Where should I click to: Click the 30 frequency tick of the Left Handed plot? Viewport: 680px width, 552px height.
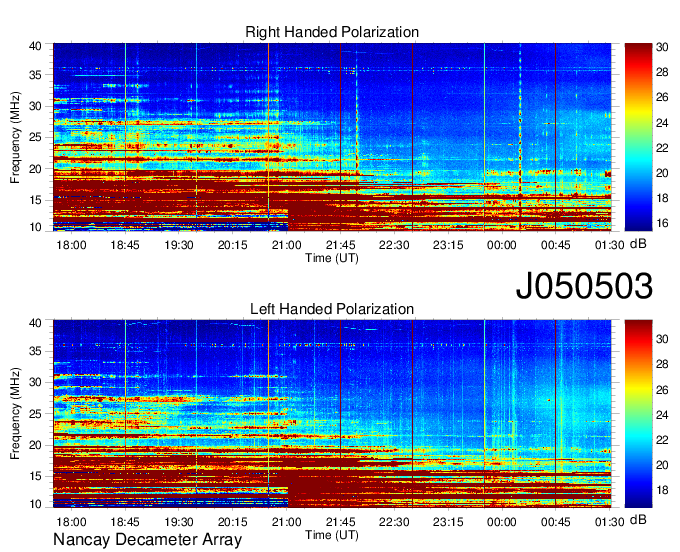36,382
